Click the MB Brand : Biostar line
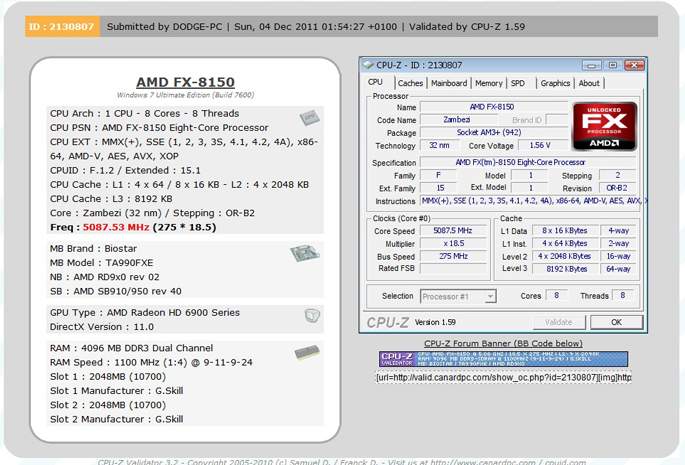Viewport: 685px width, 465px height. click(93, 248)
